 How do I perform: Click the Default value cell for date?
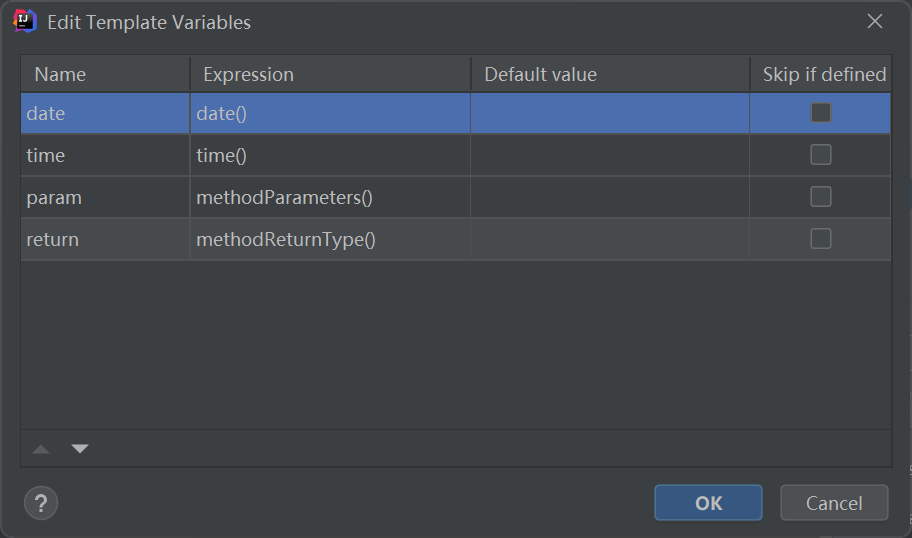(x=610, y=113)
